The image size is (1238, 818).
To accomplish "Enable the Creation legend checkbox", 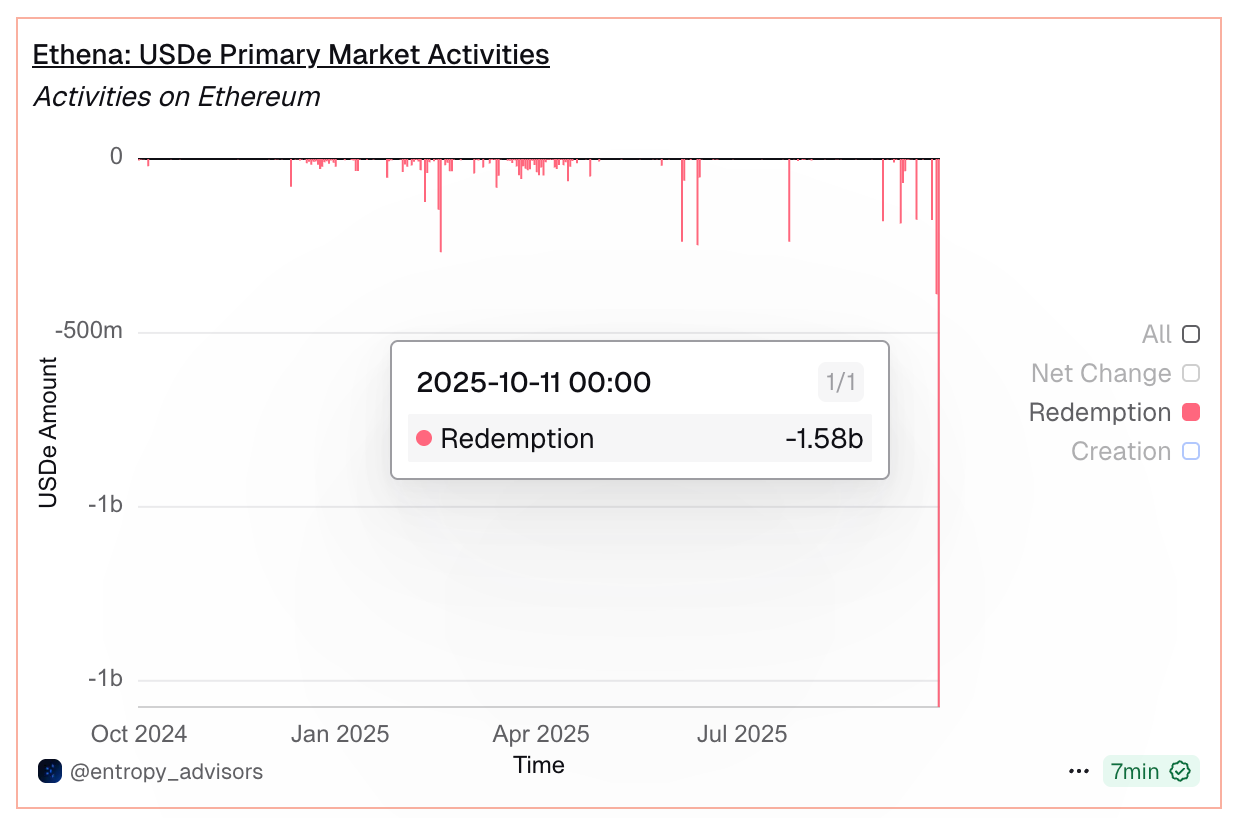I will [x=1190, y=451].
